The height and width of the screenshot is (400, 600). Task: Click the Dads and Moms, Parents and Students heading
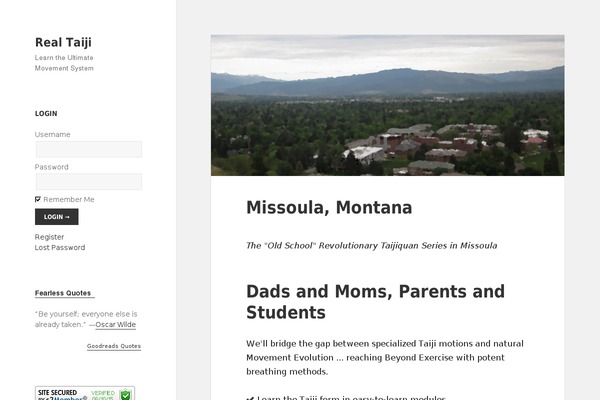tap(375, 302)
